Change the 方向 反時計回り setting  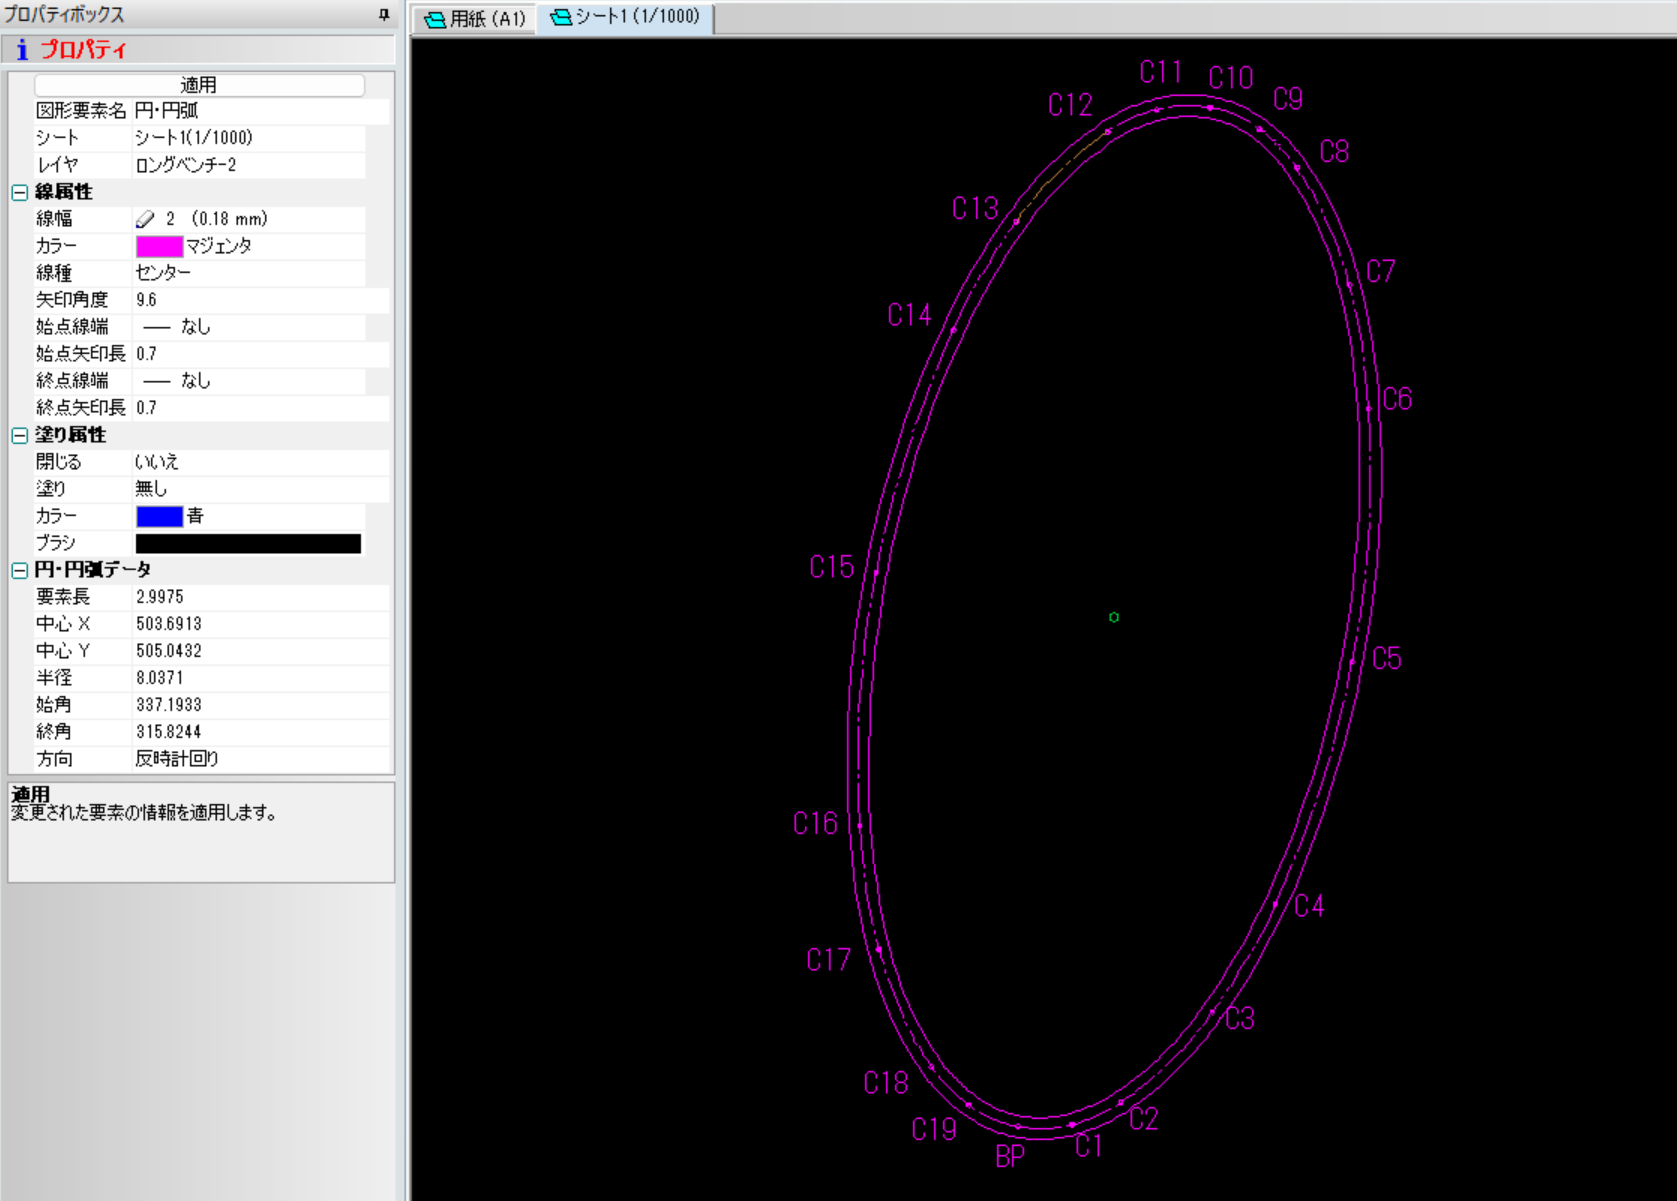(250, 759)
